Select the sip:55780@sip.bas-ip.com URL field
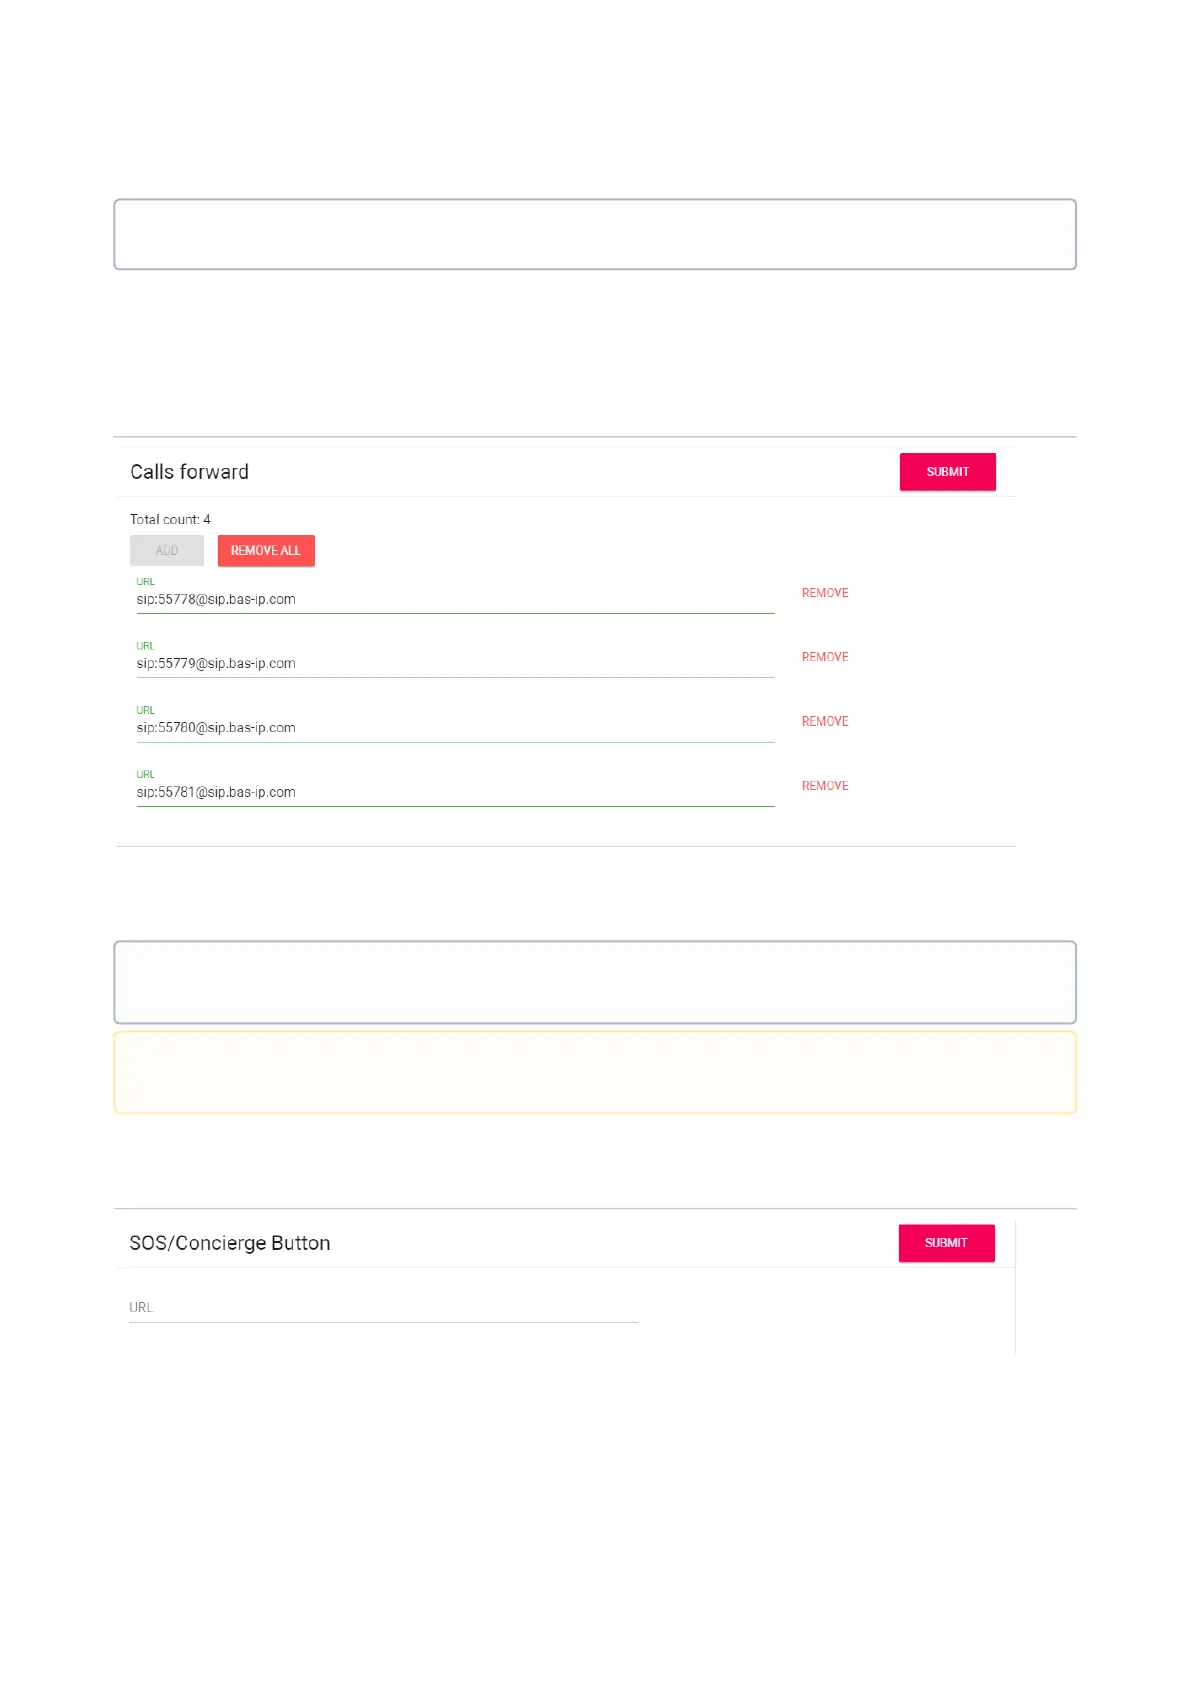The image size is (1191, 1684). pos(455,728)
